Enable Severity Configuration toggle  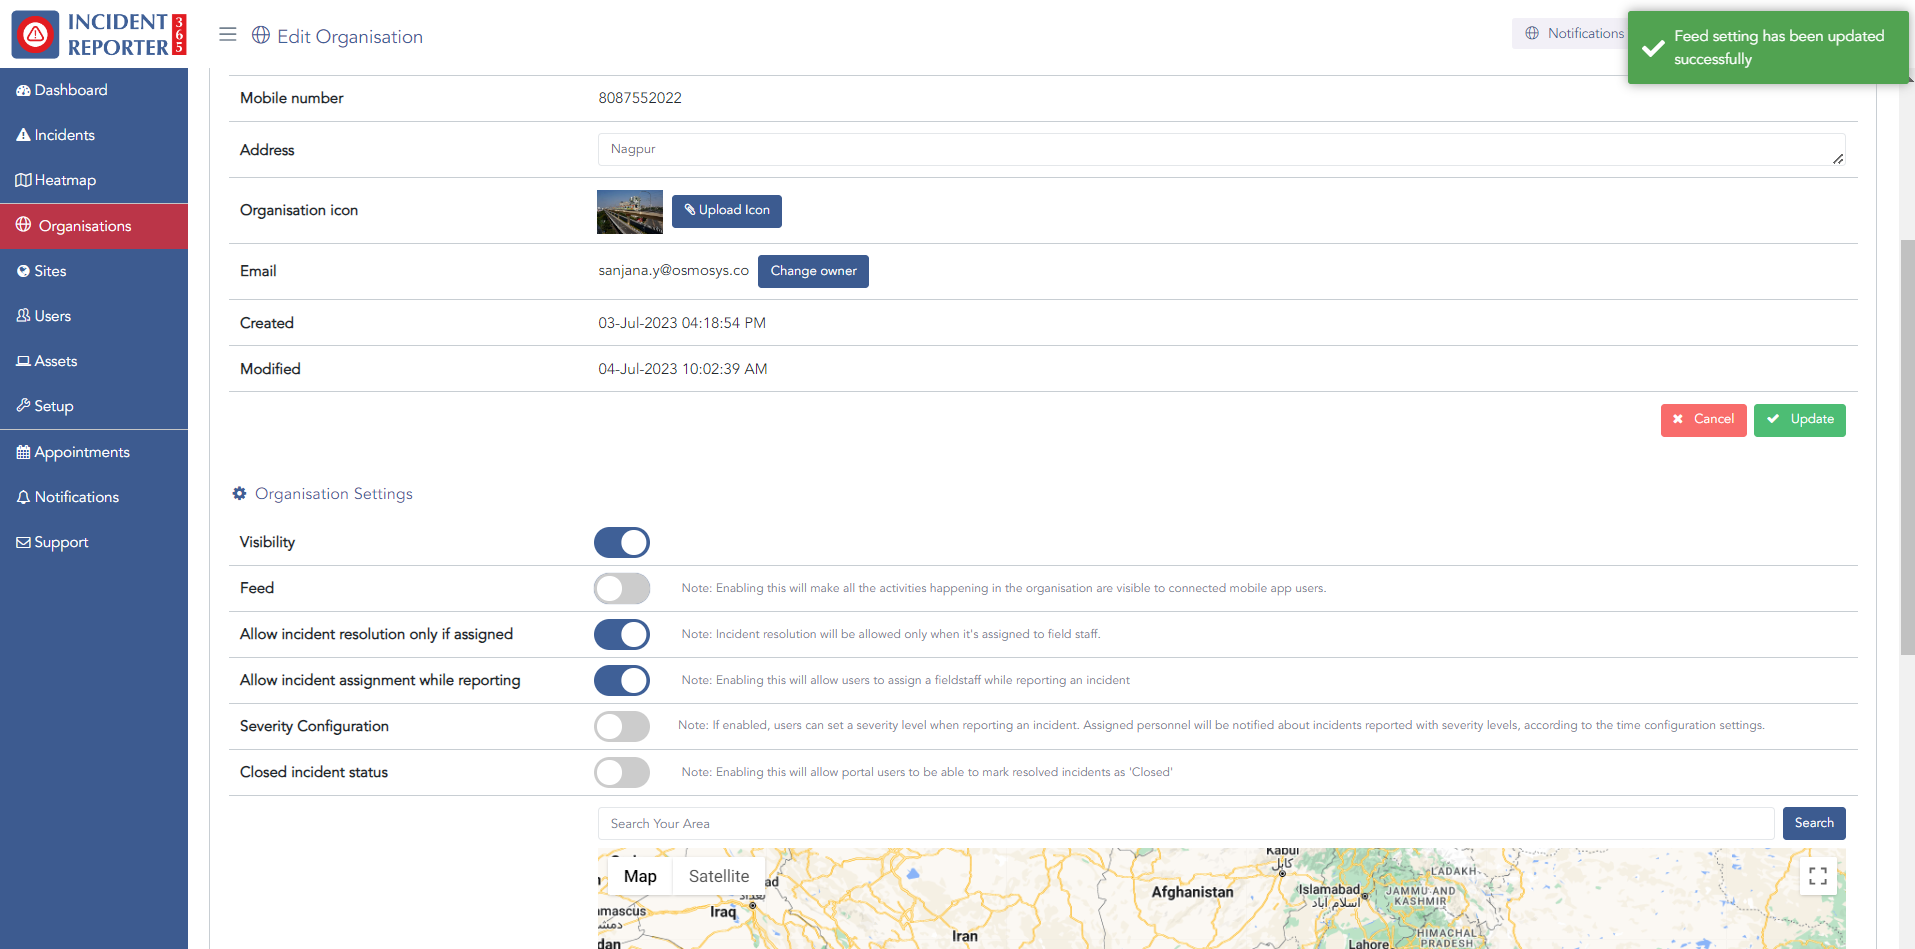pyautogui.click(x=621, y=727)
